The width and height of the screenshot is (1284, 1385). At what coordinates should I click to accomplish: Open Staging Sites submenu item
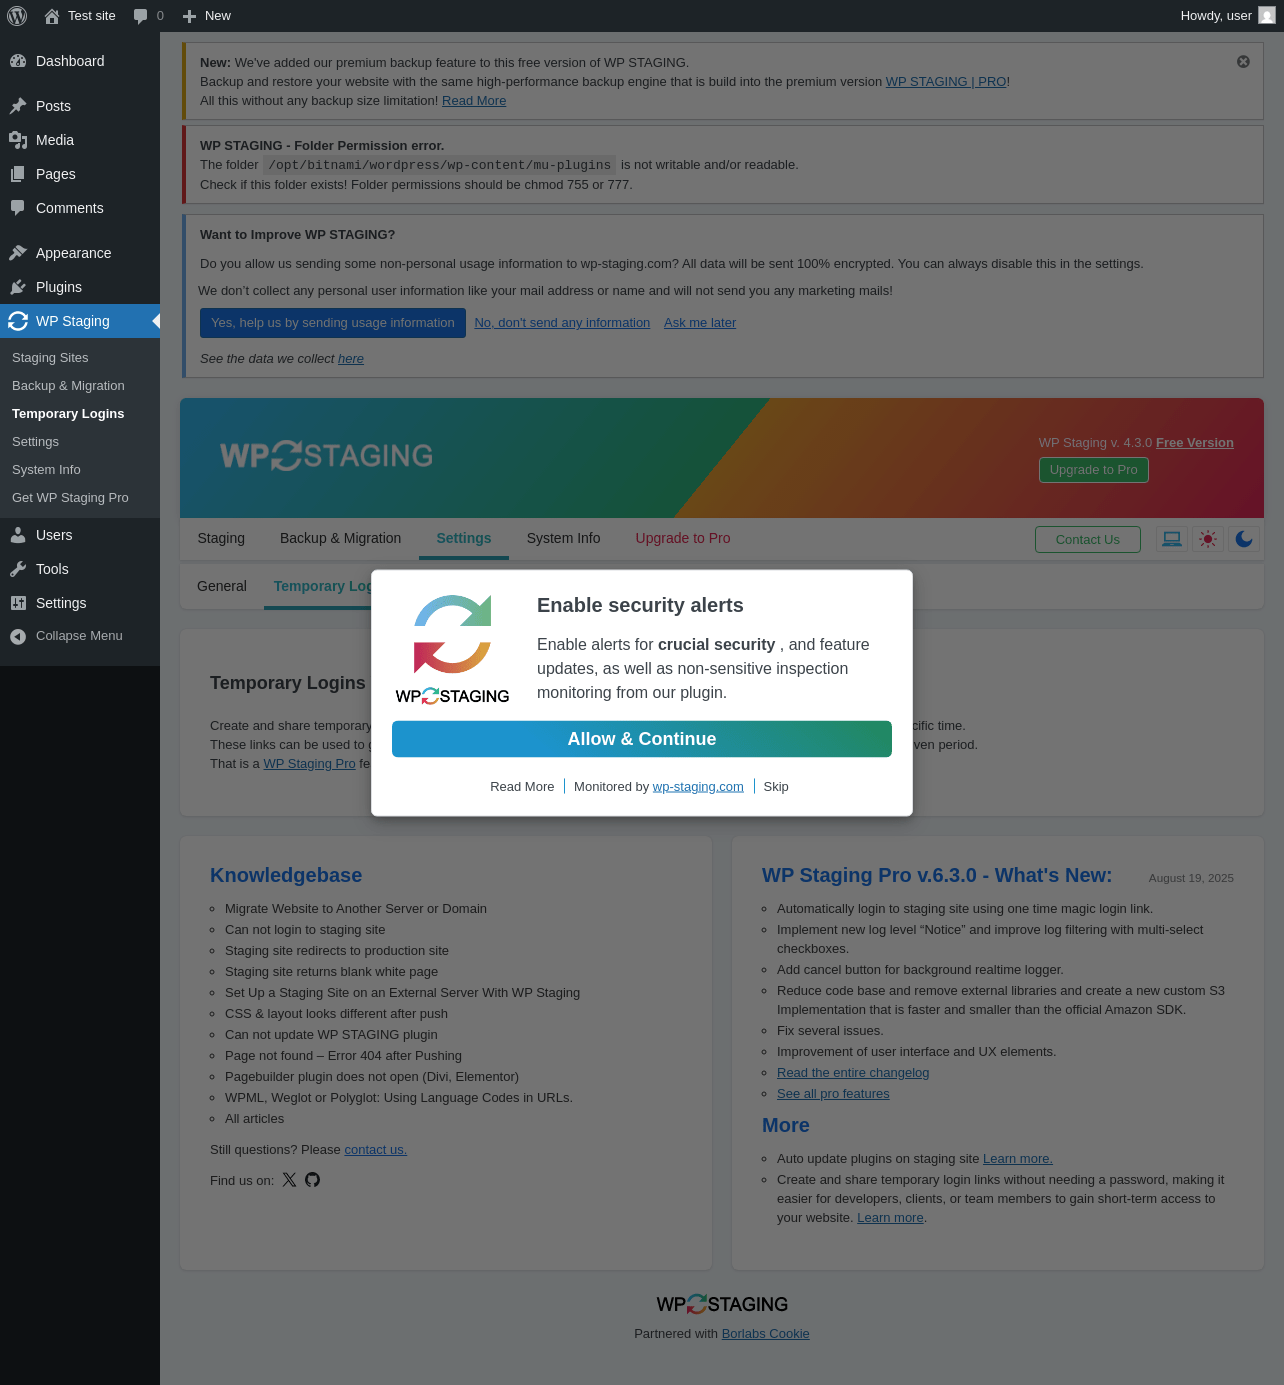pos(50,358)
